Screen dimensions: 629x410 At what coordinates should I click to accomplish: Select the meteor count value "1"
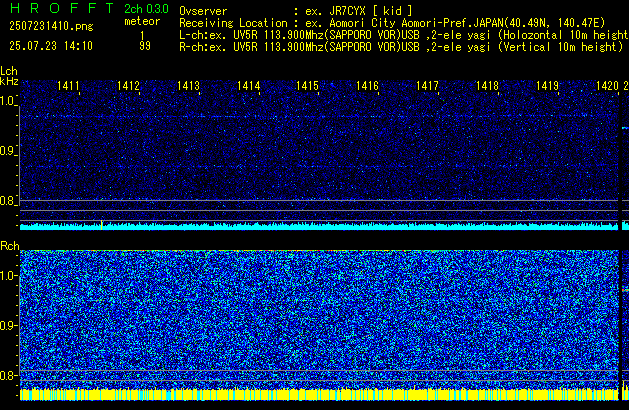point(142,36)
